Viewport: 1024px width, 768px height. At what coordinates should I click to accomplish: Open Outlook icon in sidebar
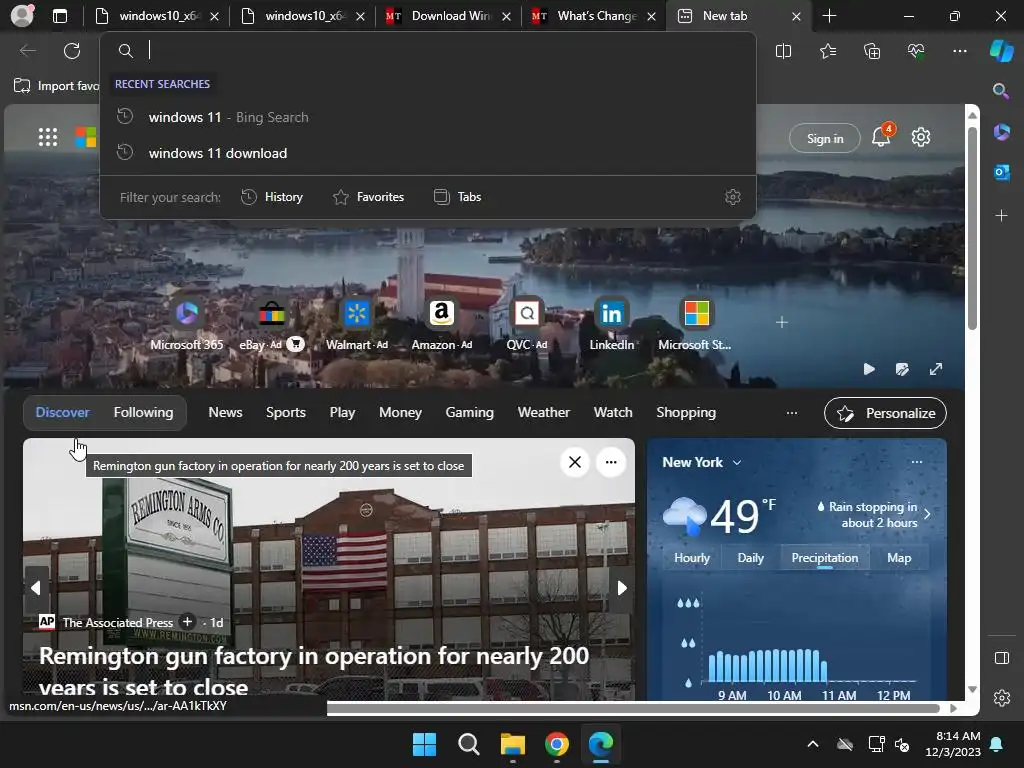coord(1001,172)
